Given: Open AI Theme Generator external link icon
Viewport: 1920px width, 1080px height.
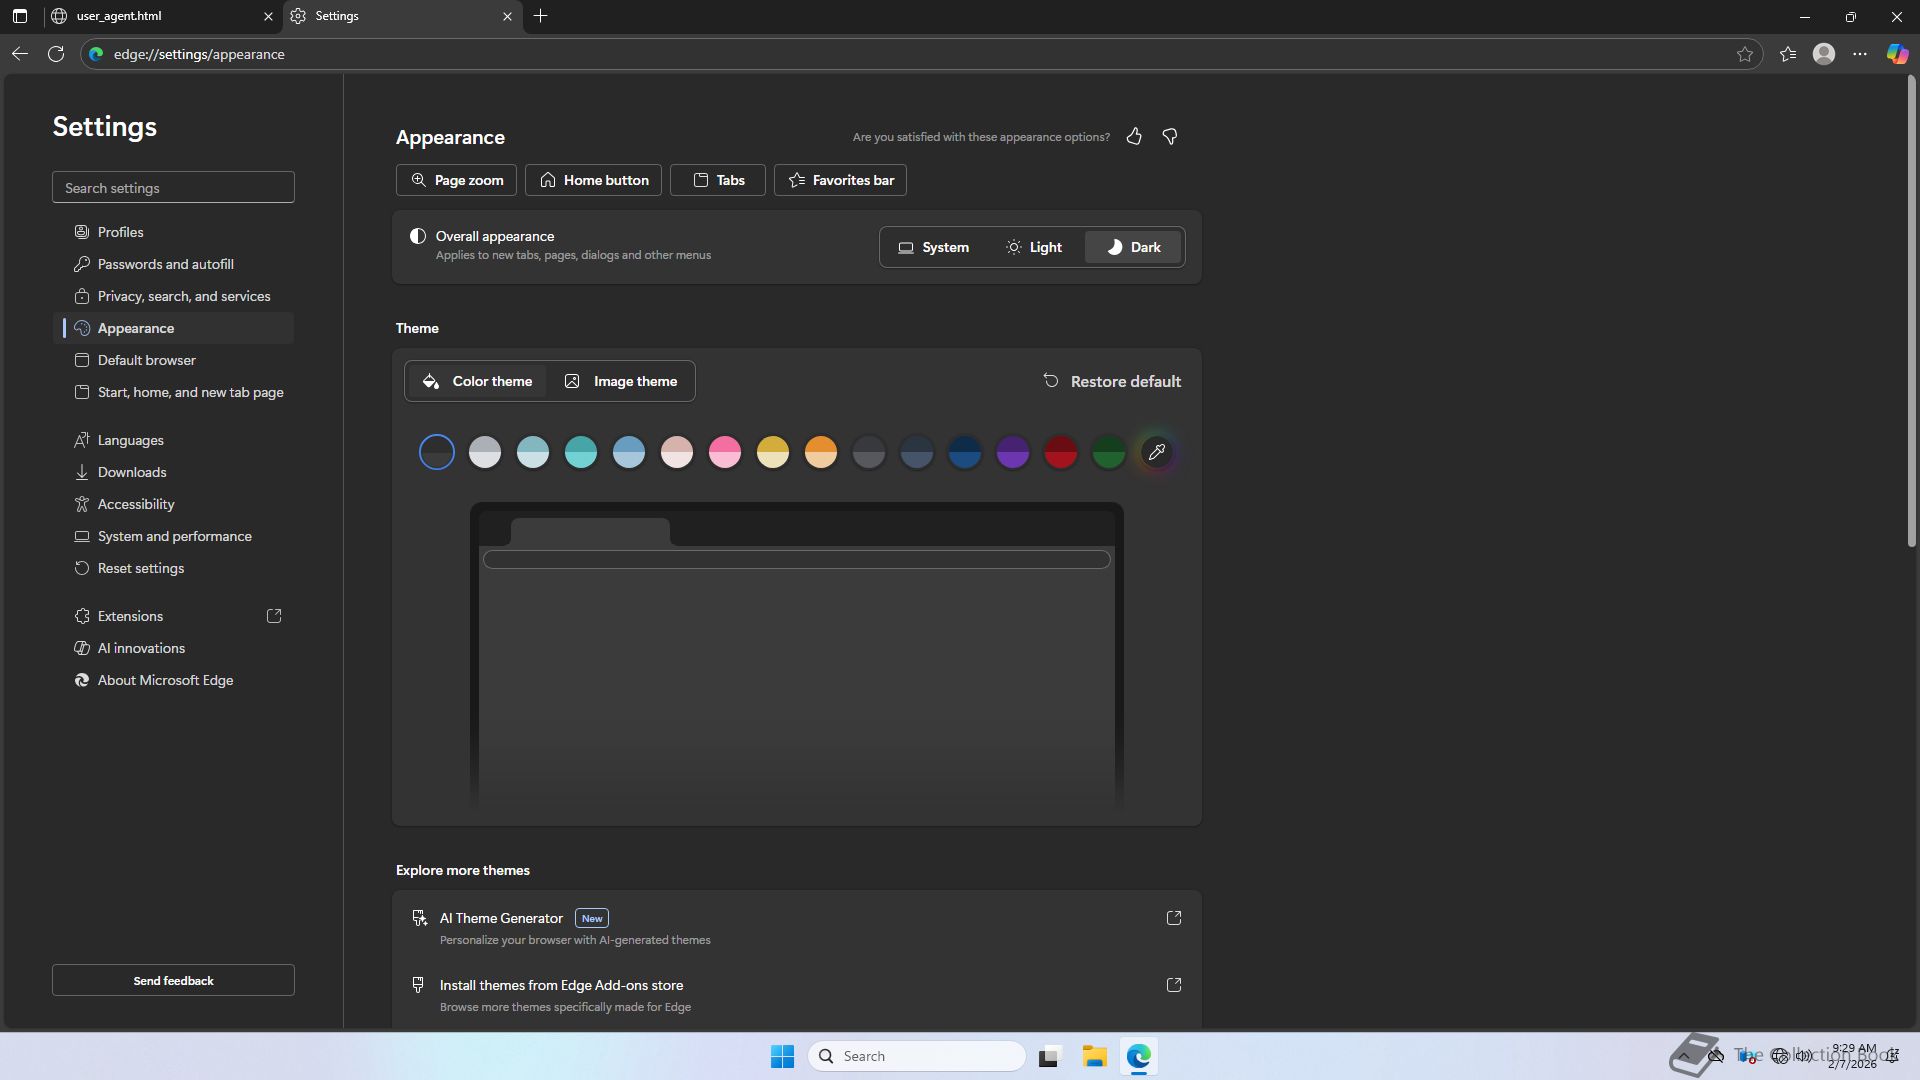Looking at the screenshot, I should 1174,918.
